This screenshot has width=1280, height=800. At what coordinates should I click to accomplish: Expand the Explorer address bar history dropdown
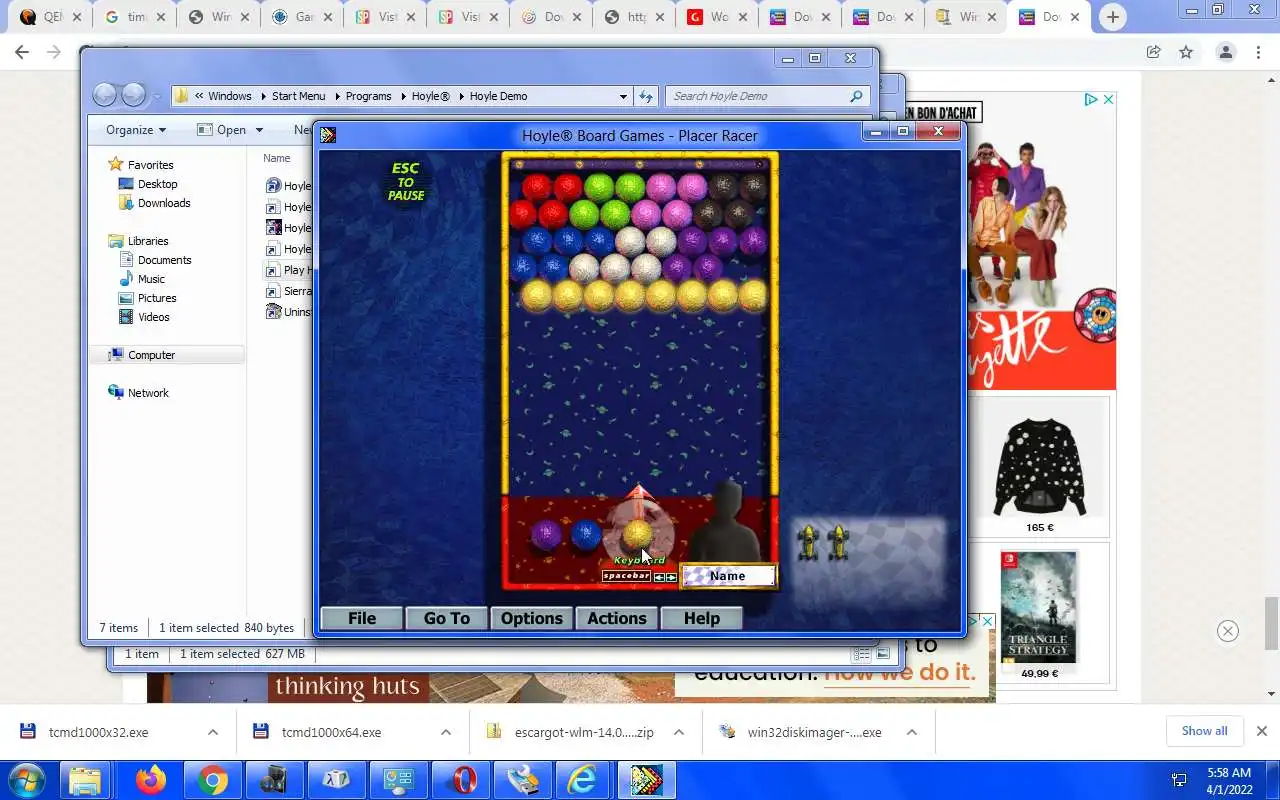623,96
